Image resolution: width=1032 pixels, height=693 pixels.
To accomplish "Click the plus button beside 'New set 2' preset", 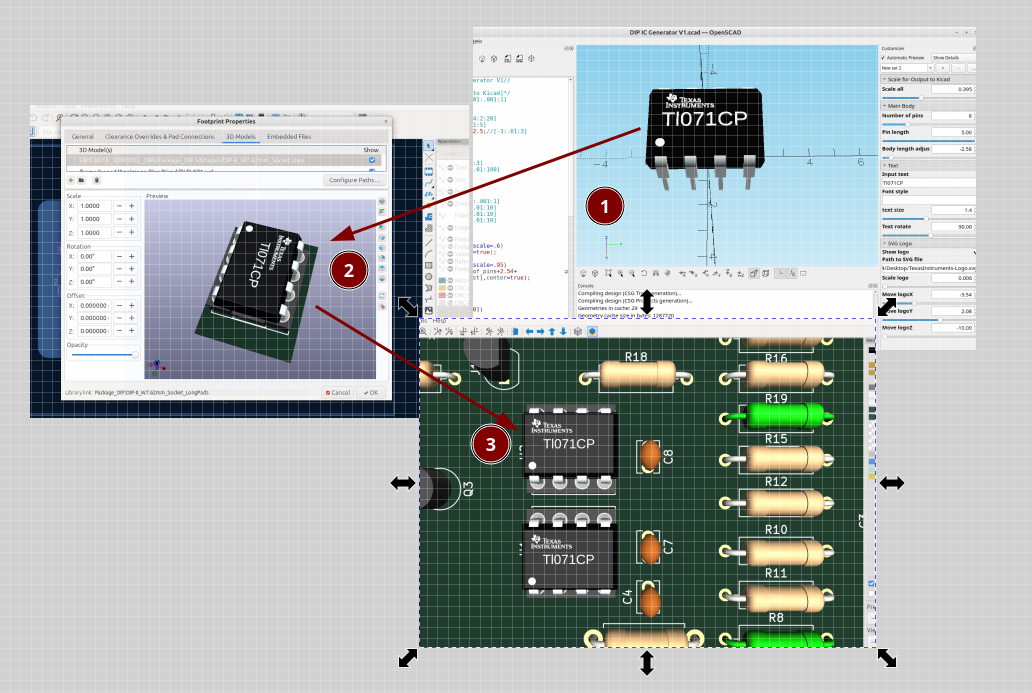I will point(943,68).
